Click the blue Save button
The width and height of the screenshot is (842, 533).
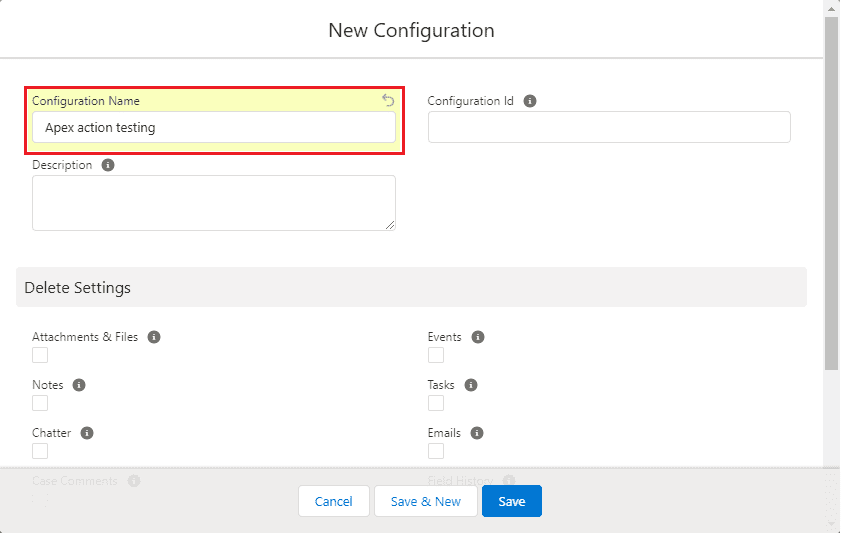pos(511,501)
